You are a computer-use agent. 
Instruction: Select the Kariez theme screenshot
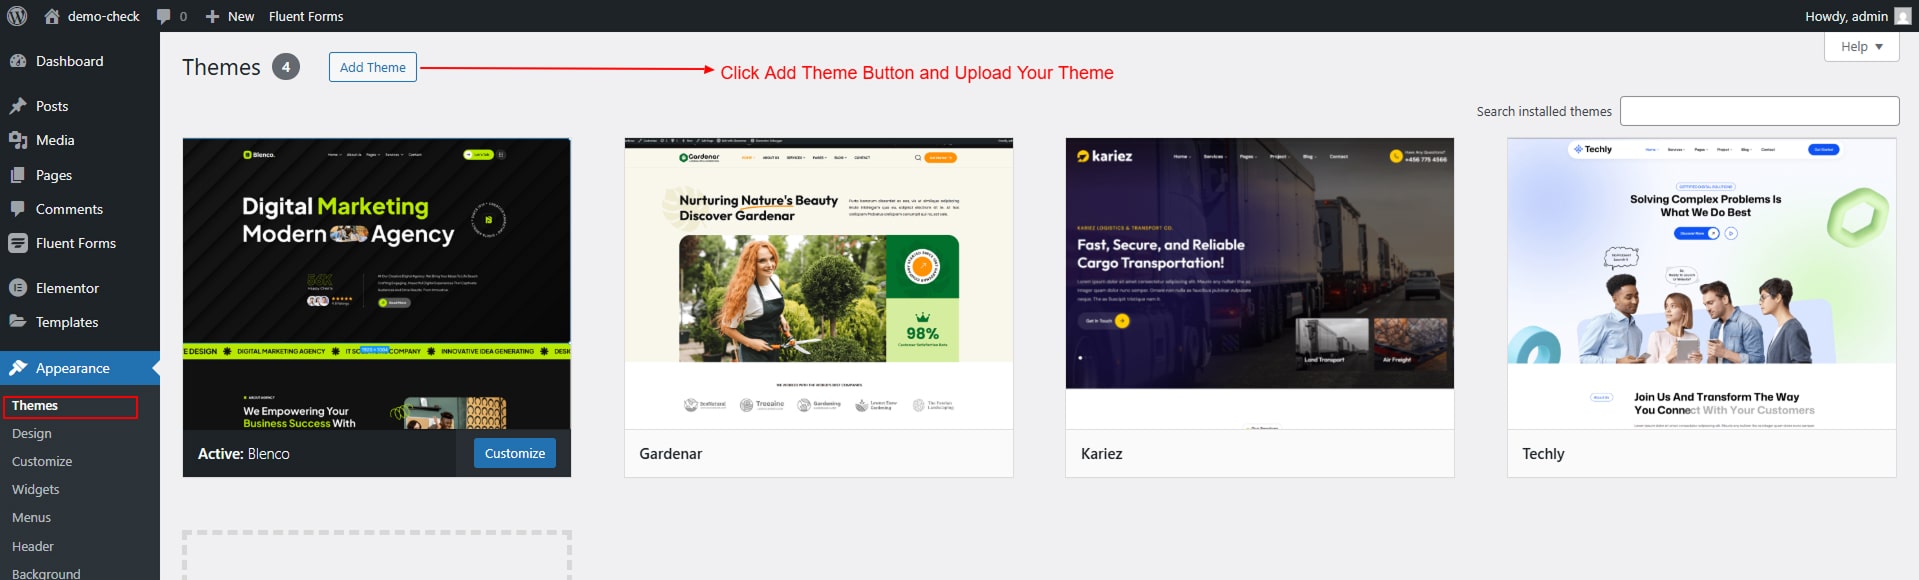(x=1260, y=284)
